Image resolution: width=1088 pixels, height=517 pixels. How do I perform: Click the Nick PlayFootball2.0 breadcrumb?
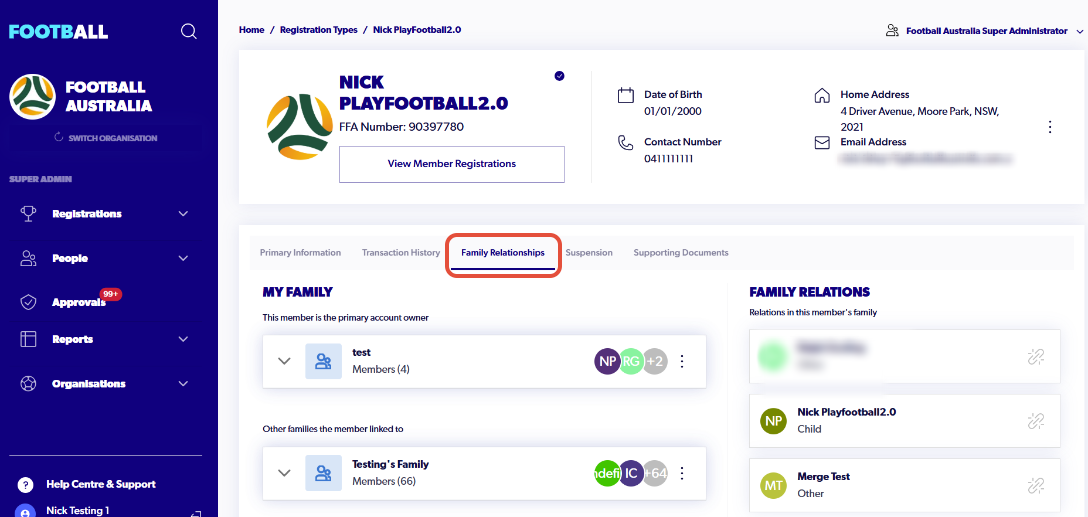[417, 30]
